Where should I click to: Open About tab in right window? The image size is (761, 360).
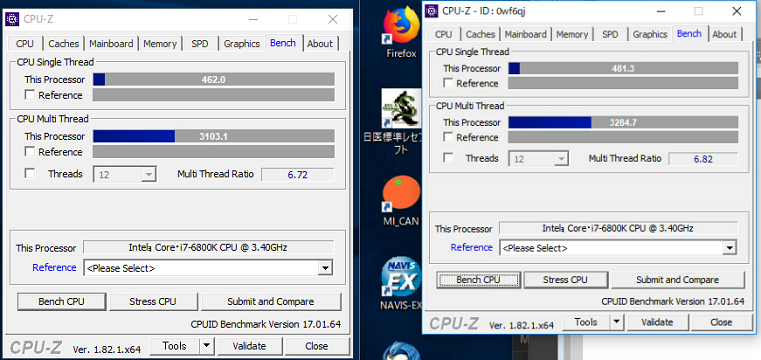pyautogui.click(x=724, y=34)
